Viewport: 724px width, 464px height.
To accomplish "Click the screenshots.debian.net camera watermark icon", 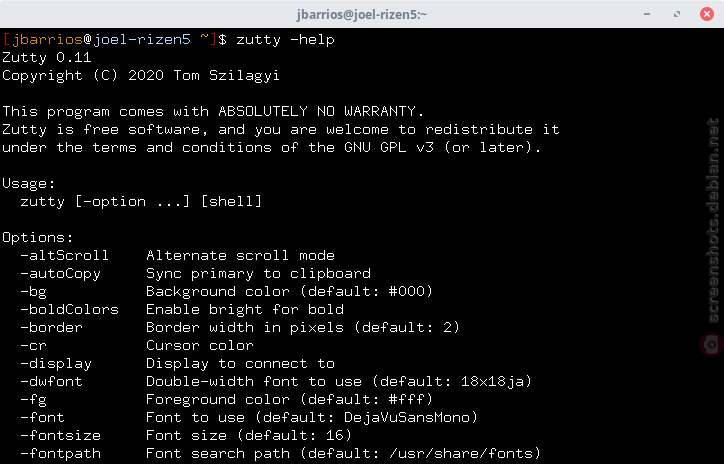I will (x=712, y=344).
